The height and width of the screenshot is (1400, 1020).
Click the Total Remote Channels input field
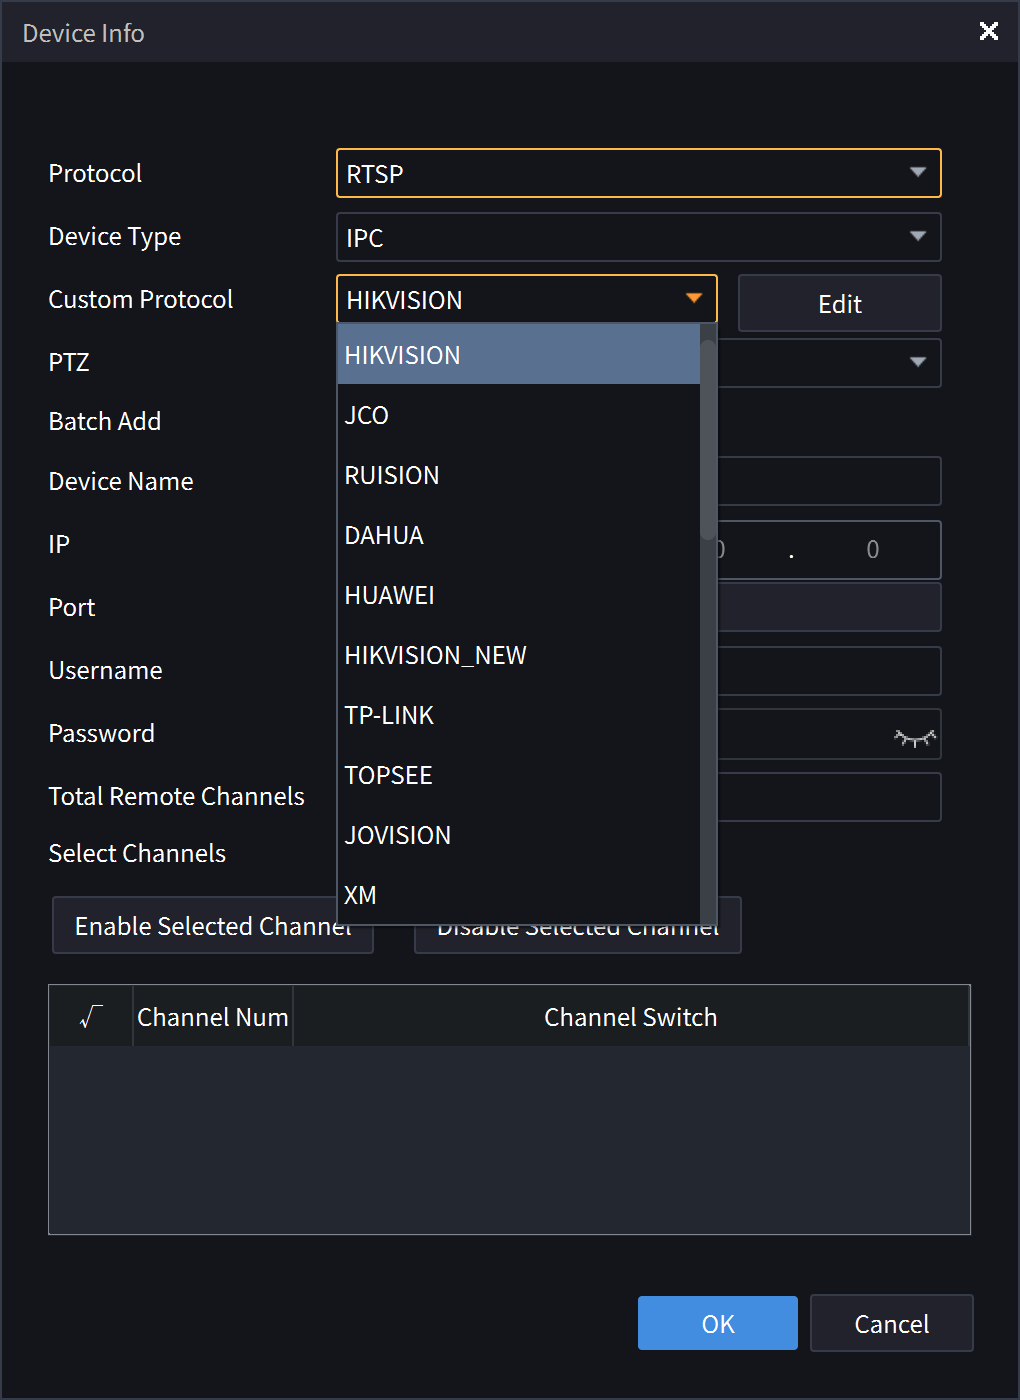(830, 797)
